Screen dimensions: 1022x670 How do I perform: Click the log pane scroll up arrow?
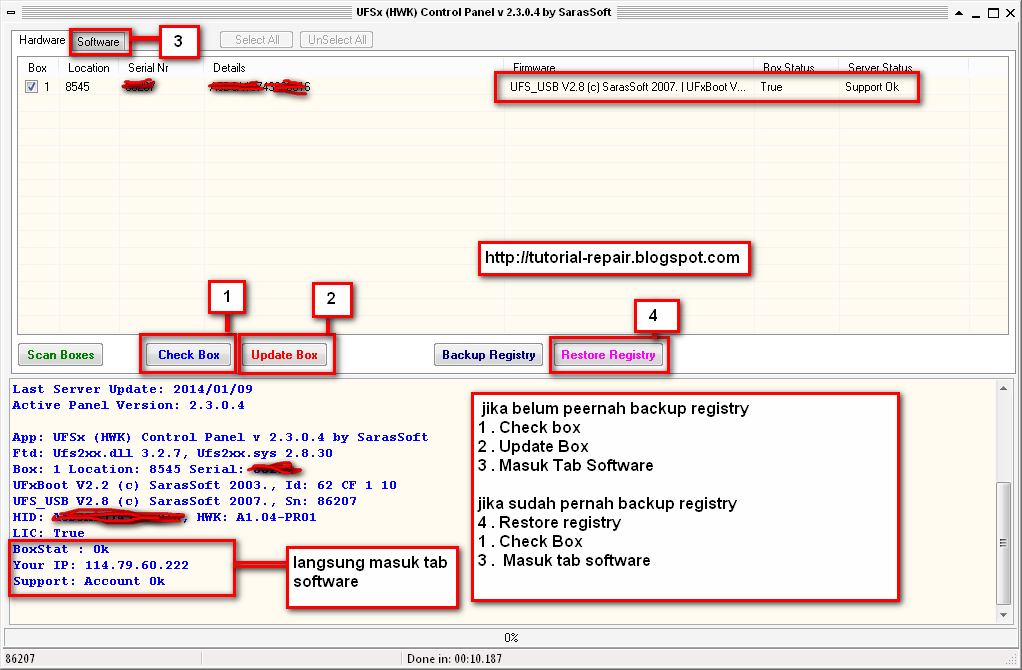(1004, 388)
